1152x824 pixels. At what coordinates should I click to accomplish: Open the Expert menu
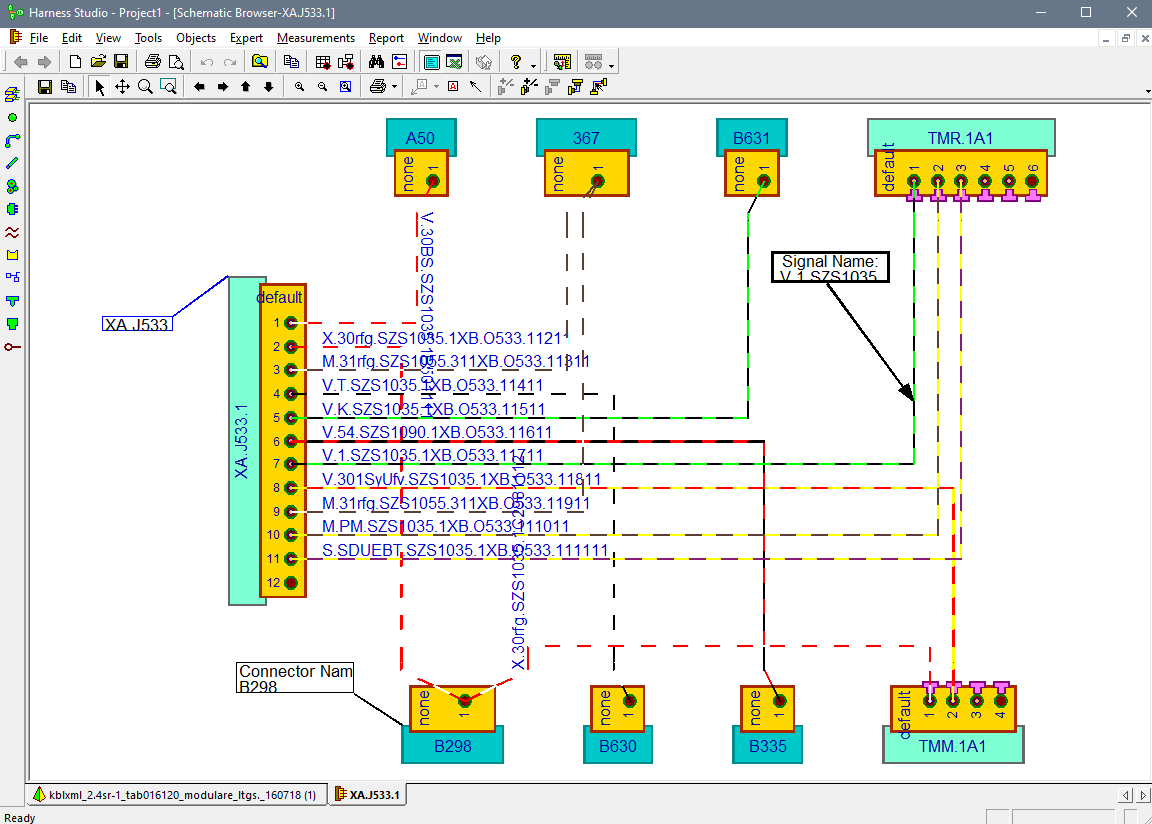(x=246, y=38)
